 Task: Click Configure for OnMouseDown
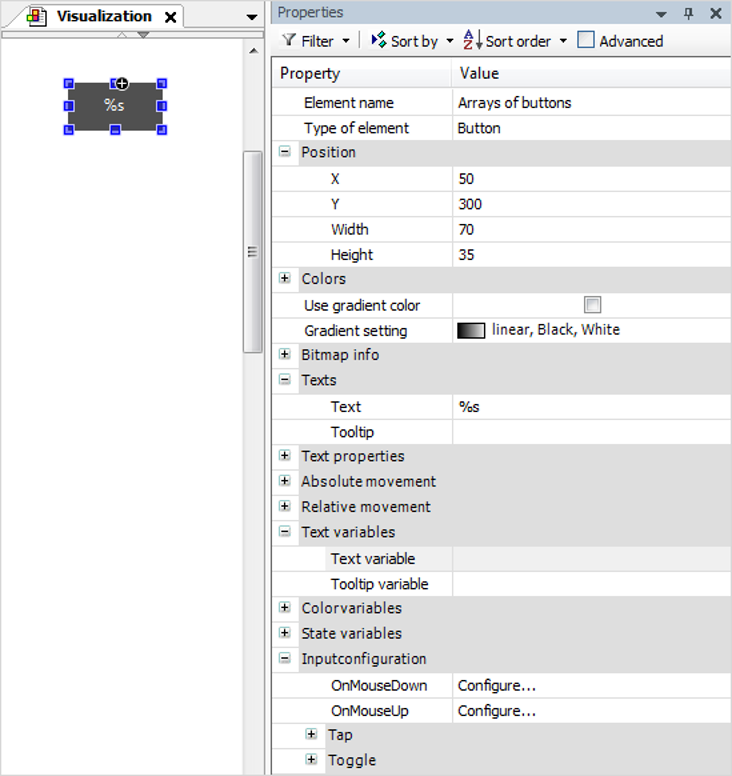(x=497, y=685)
